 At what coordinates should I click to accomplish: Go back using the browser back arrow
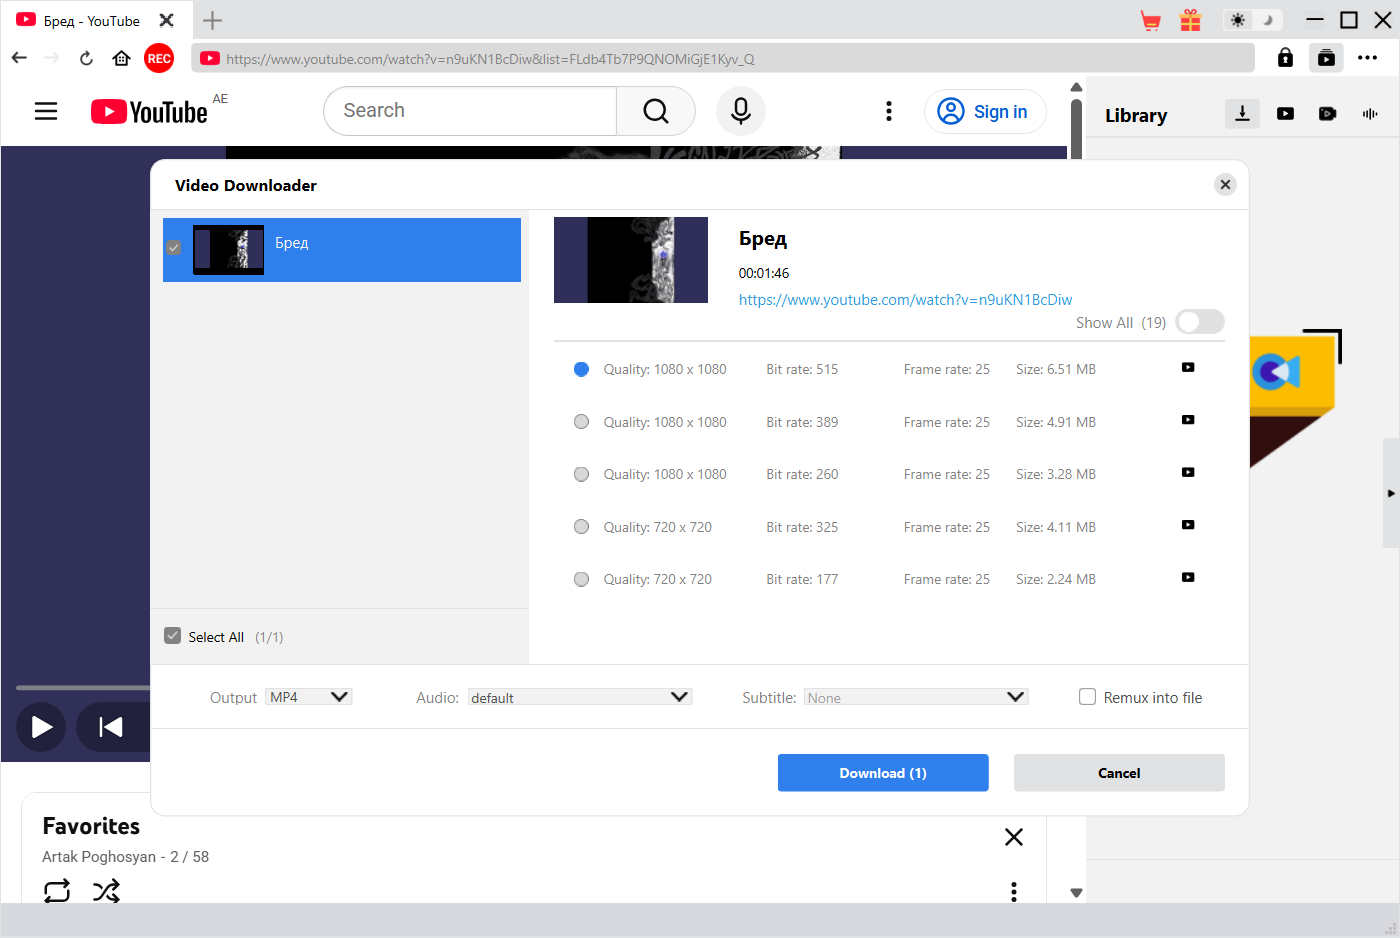click(x=19, y=58)
